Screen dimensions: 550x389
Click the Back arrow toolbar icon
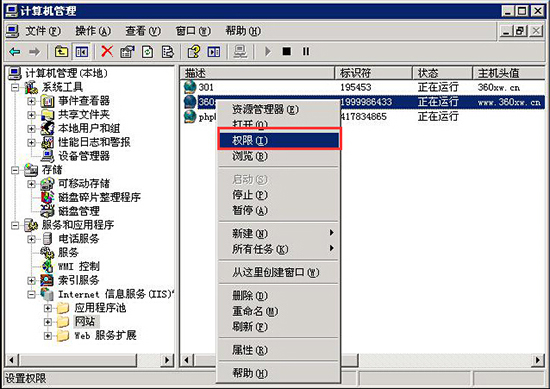pyautogui.click(x=15, y=52)
